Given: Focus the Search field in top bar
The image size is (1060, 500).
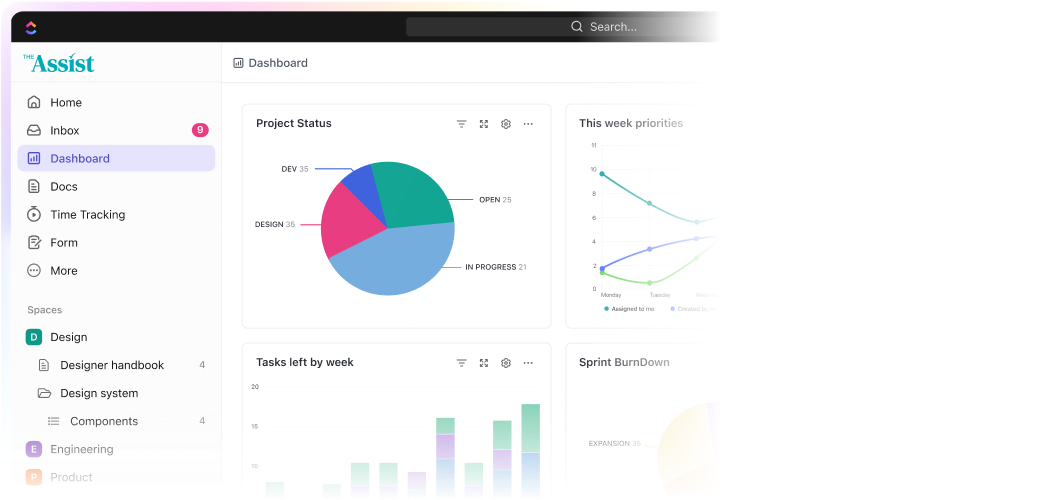Looking at the screenshot, I should (561, 27).
